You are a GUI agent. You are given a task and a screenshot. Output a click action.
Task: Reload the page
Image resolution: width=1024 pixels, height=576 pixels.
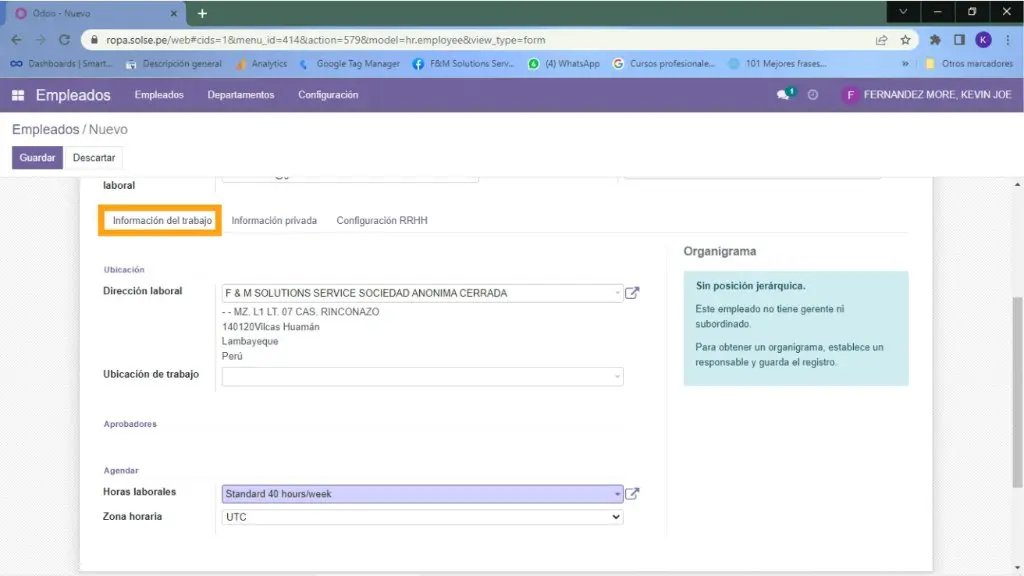tap(65, 40)
